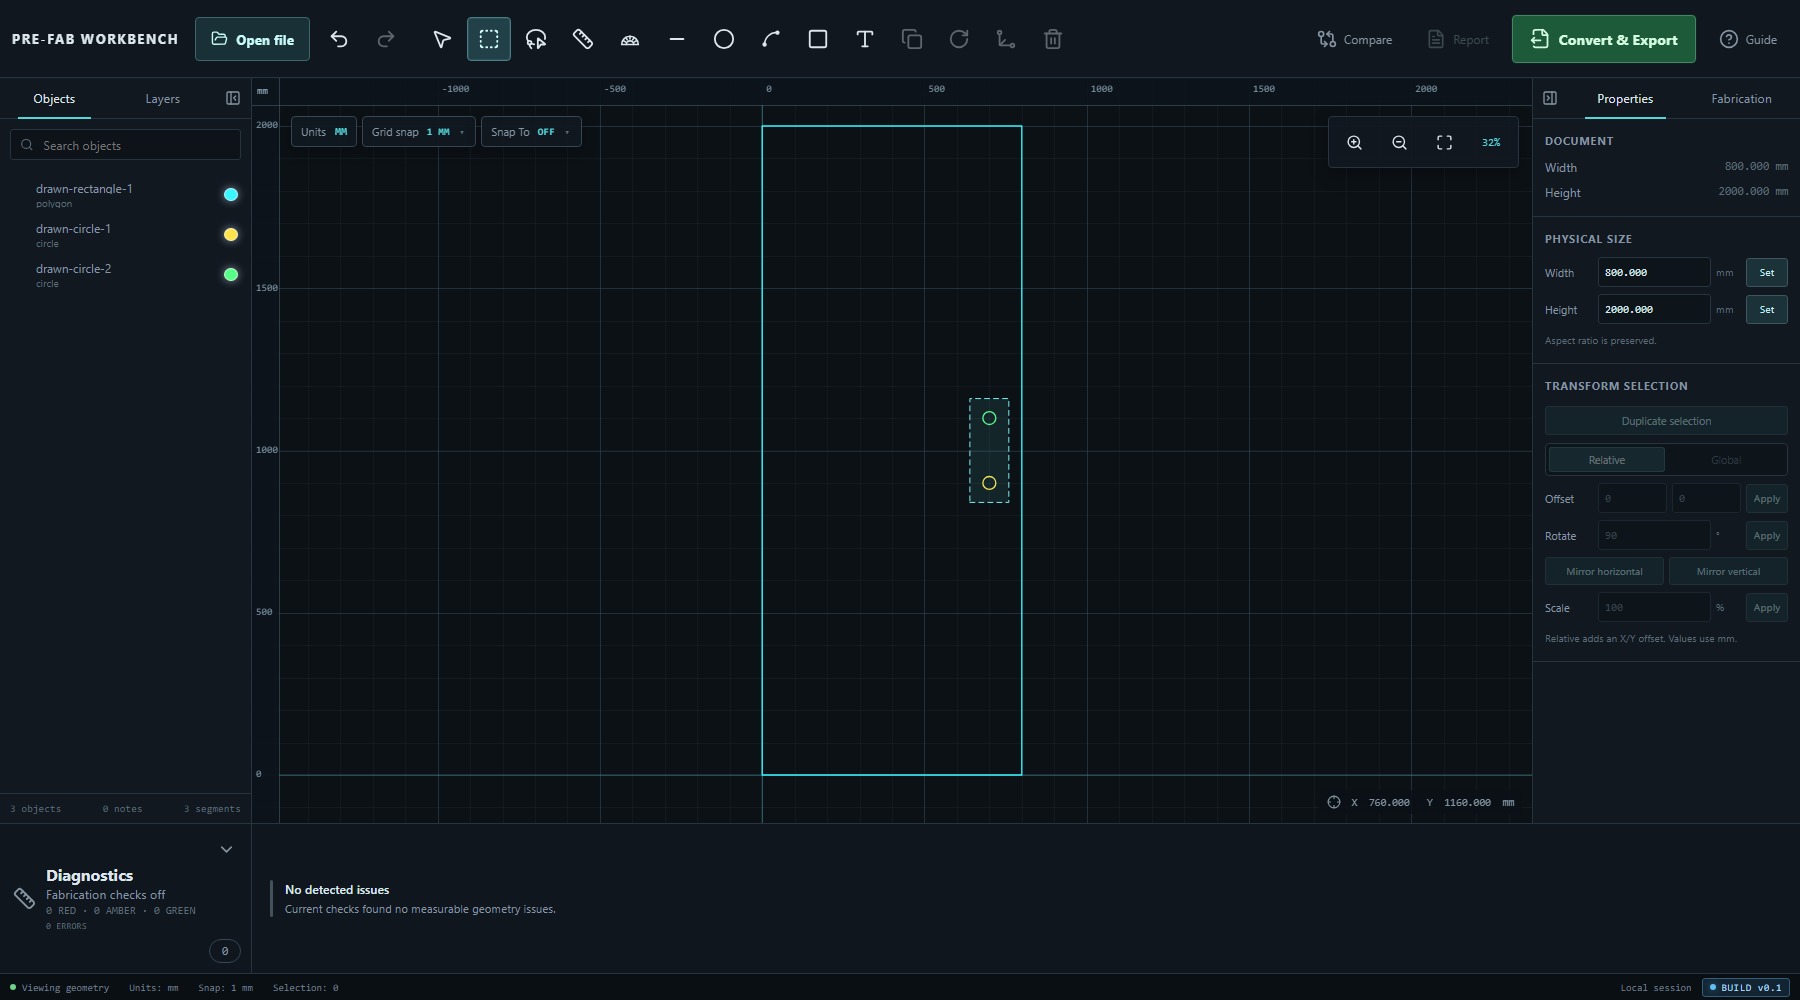Image resolution: width=1800 pixels, height=1000 pixels.
Task: Collapse the Diagnostics panel chevron
Action: pyautogui.click(x=226, y=849)
